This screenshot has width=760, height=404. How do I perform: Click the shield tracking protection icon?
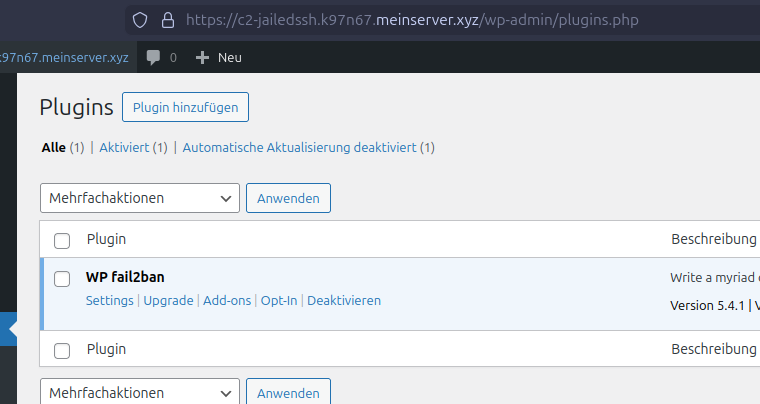pyautogui.click(x=140, y=20)
